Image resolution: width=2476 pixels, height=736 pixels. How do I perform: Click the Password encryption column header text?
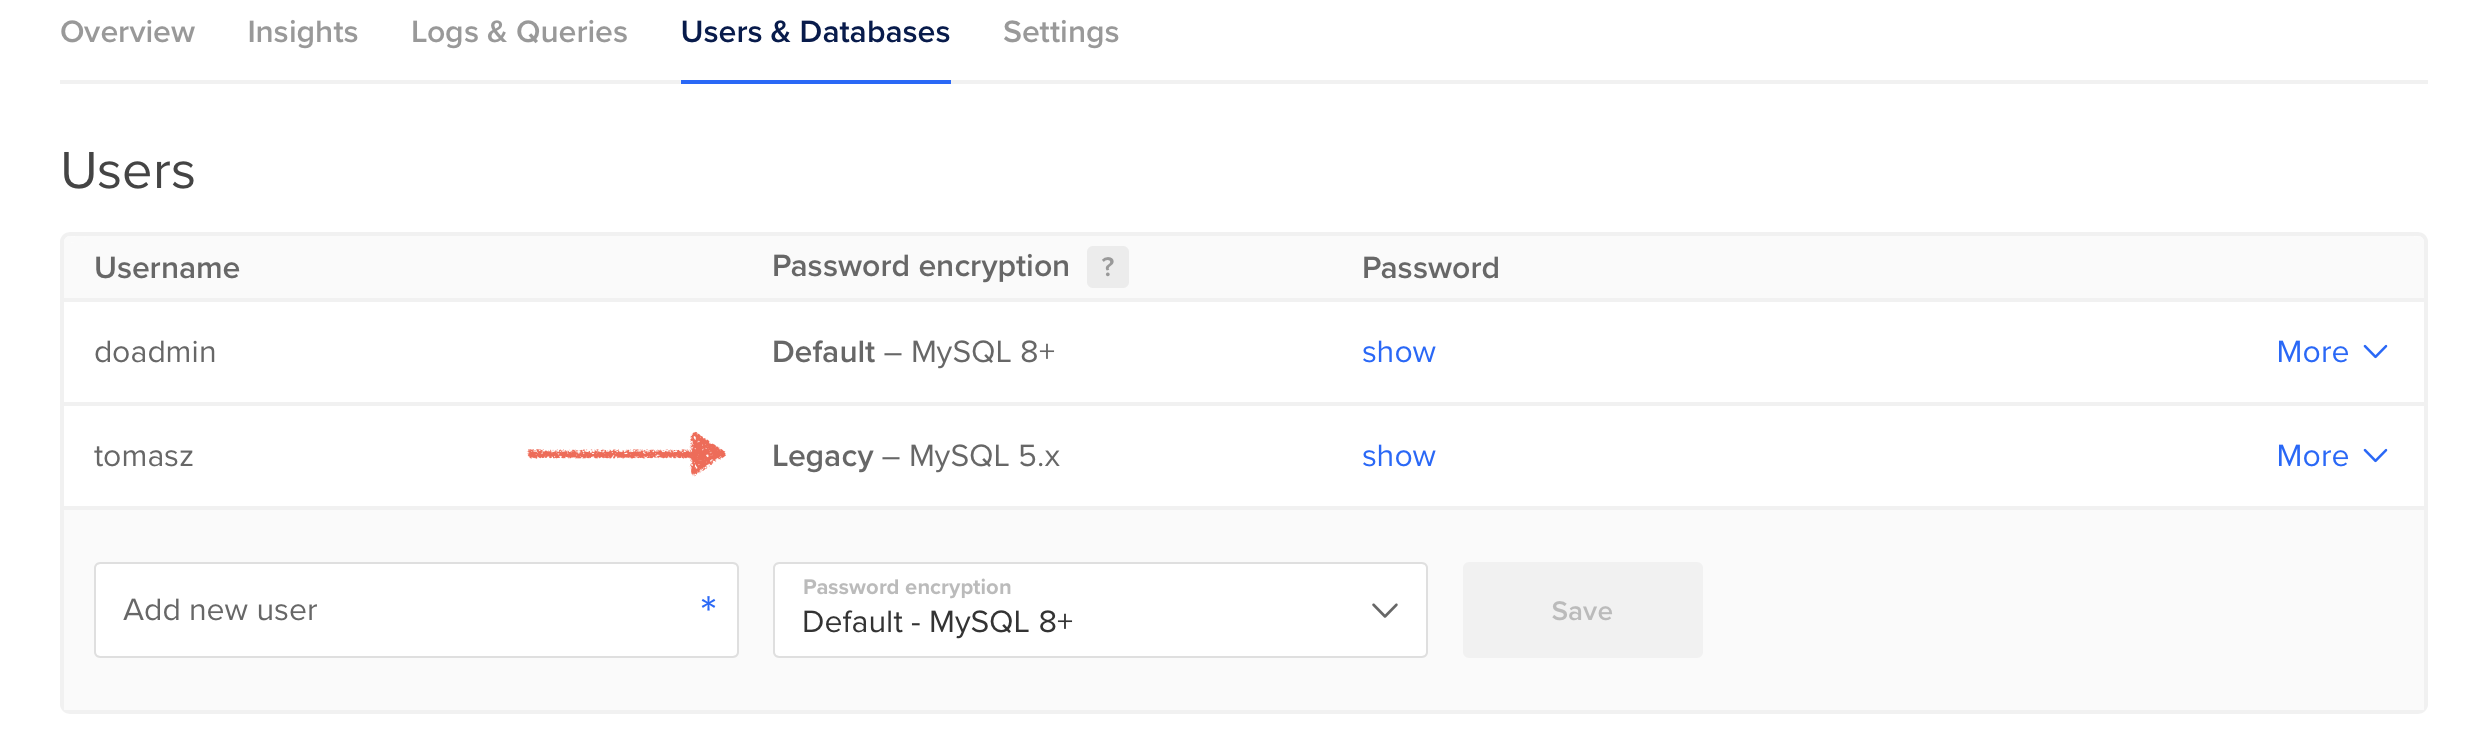coord(920,266)
